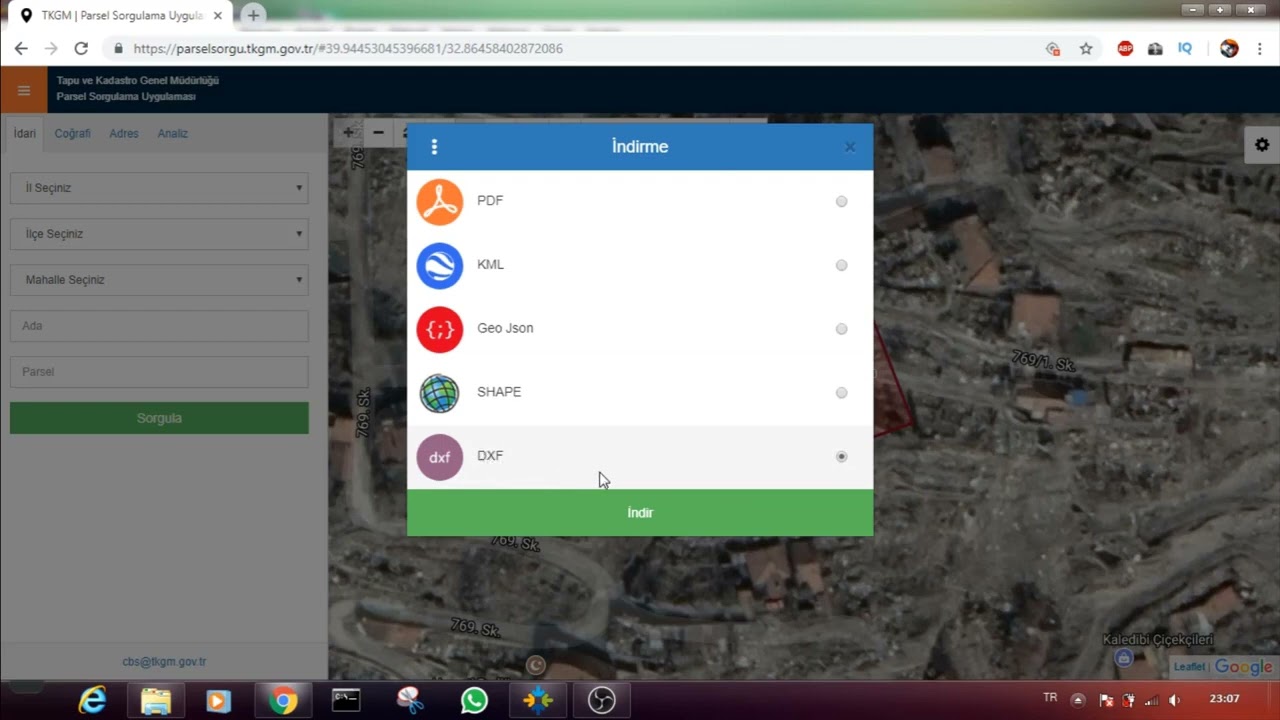The height and width of the screenshot is (720, 1280).
Task: Show hidden system tray icons
Action: [1078, 700]
